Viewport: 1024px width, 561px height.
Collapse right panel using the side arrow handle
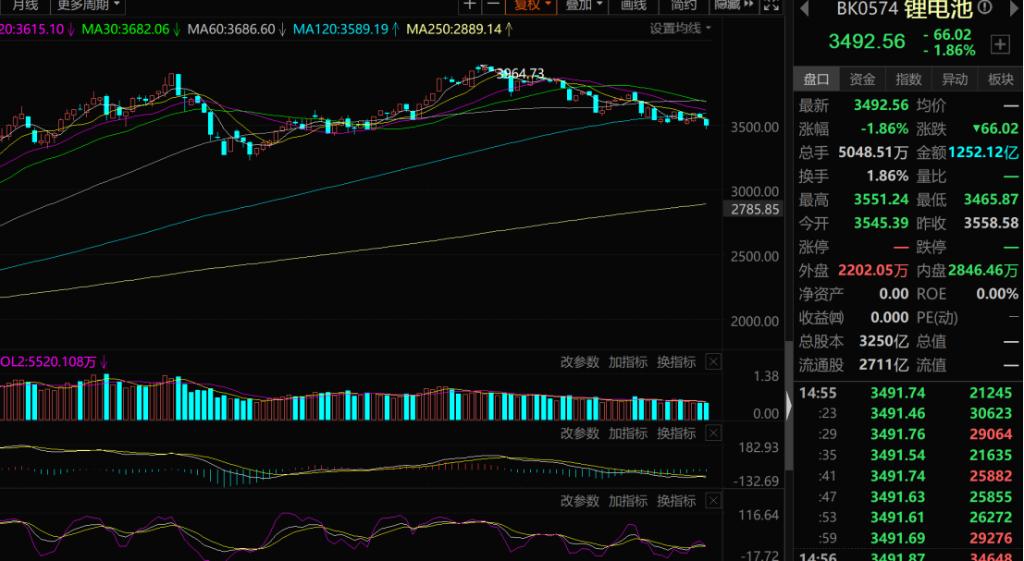coord(789,405)
